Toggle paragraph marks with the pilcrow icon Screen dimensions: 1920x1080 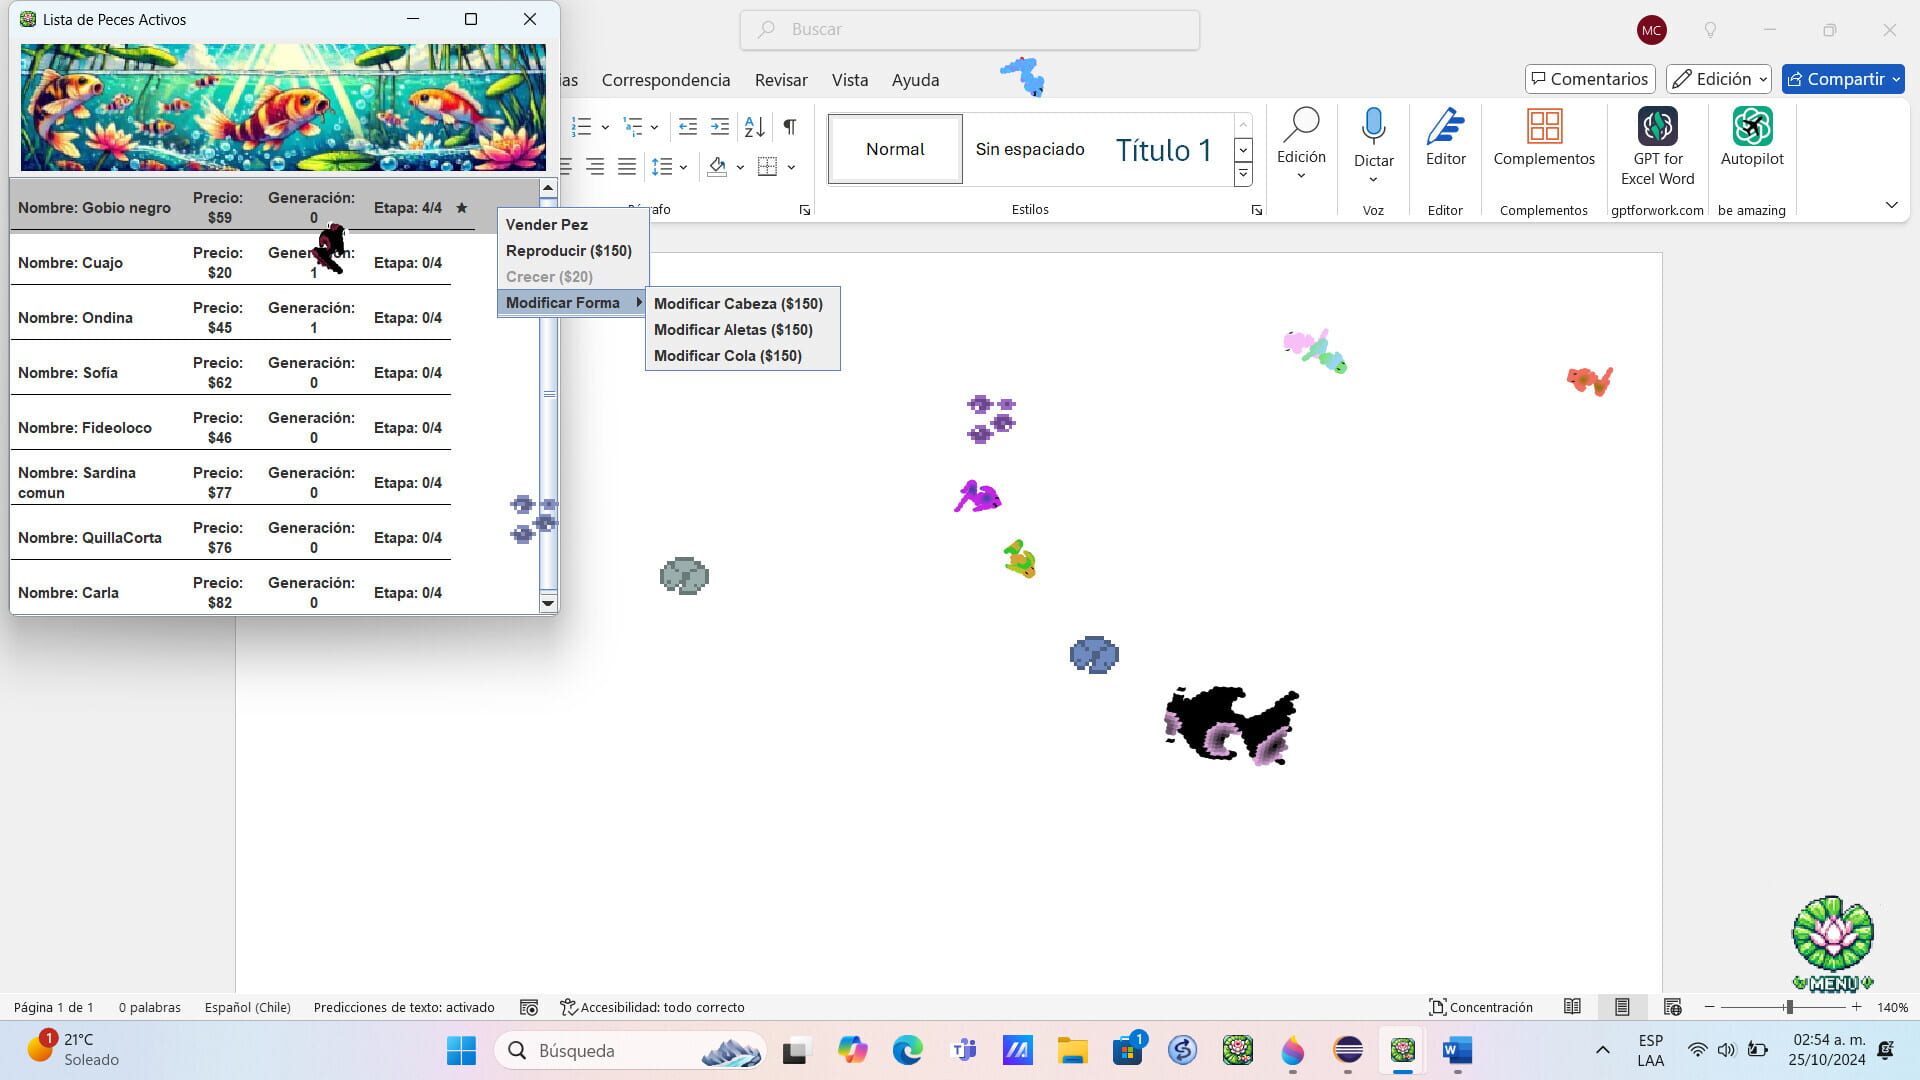click(789, 127)
